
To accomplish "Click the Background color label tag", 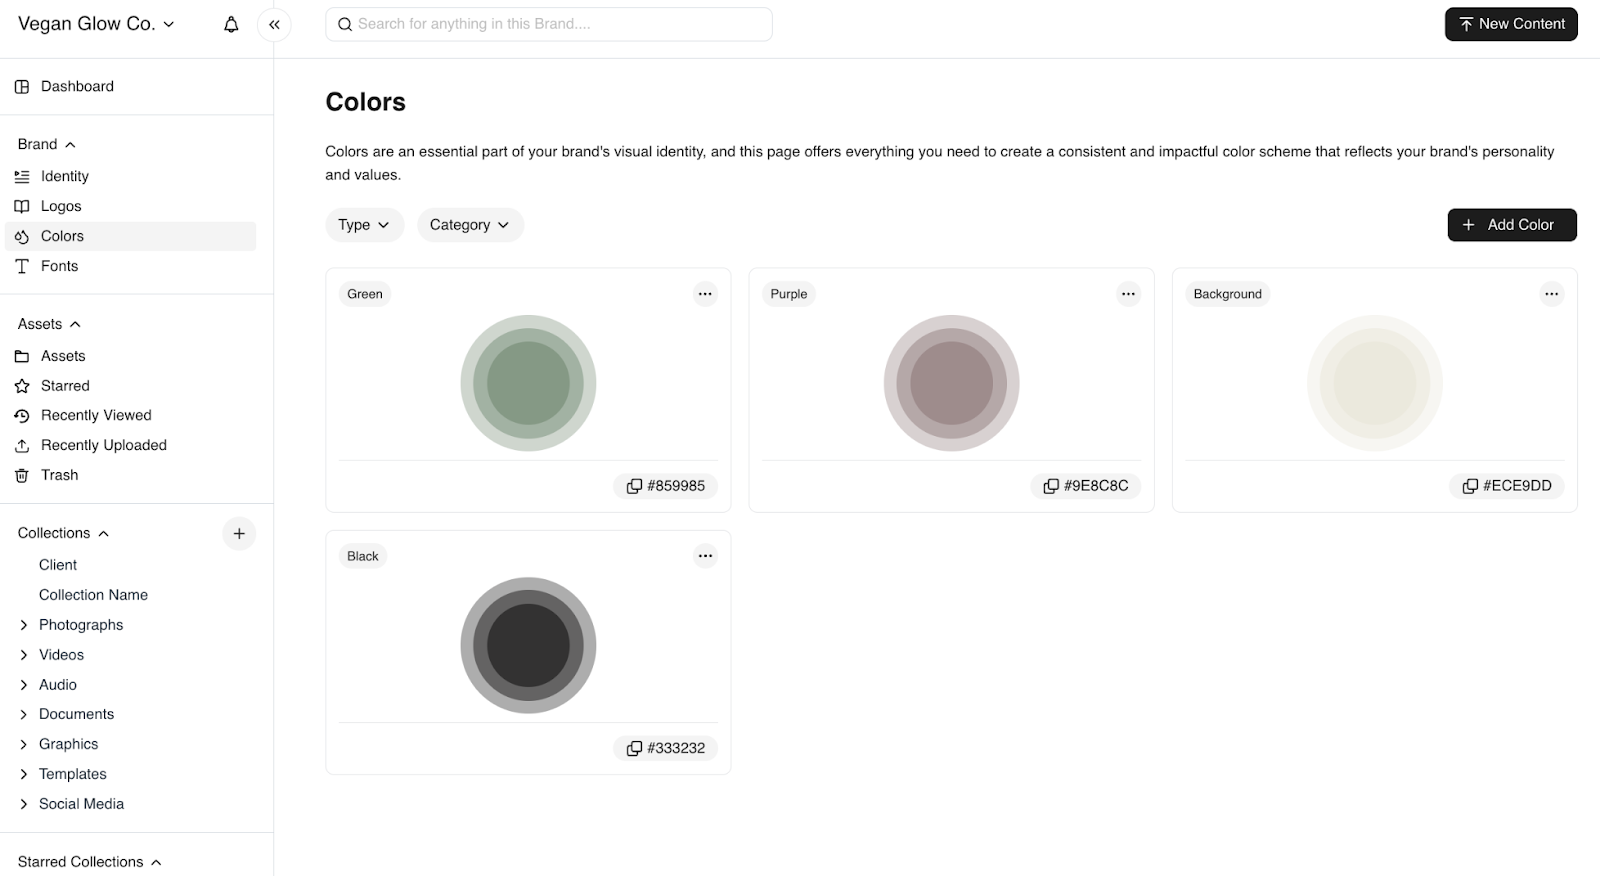I will click(x=1228, y=294).
